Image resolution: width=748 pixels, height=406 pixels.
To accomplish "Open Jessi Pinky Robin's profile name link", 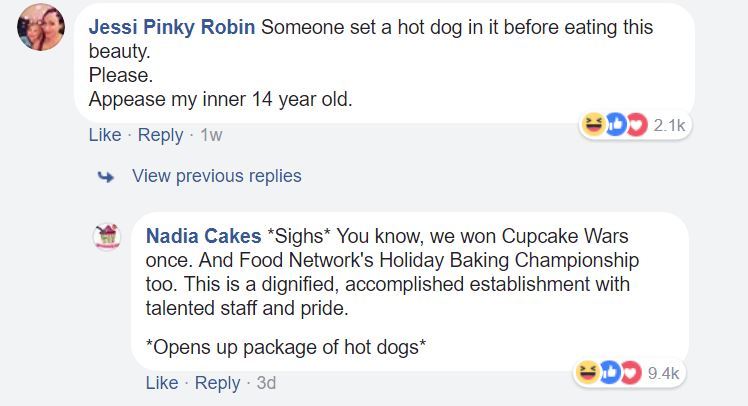I will click(x=172, y=27).
